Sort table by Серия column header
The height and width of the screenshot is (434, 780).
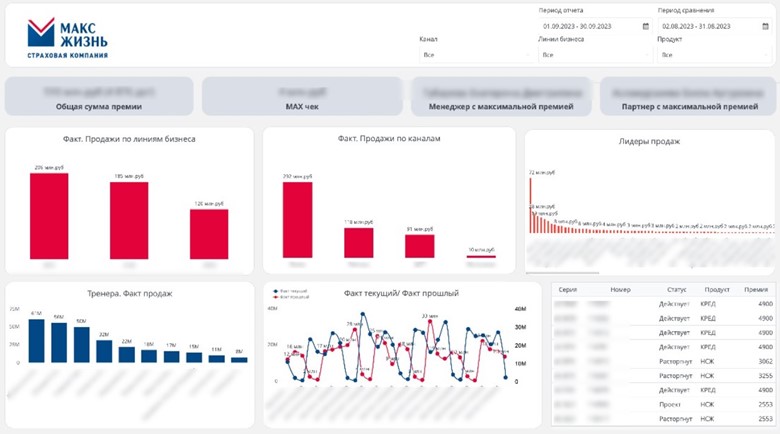pyautogui.click(x=568, y=289)
